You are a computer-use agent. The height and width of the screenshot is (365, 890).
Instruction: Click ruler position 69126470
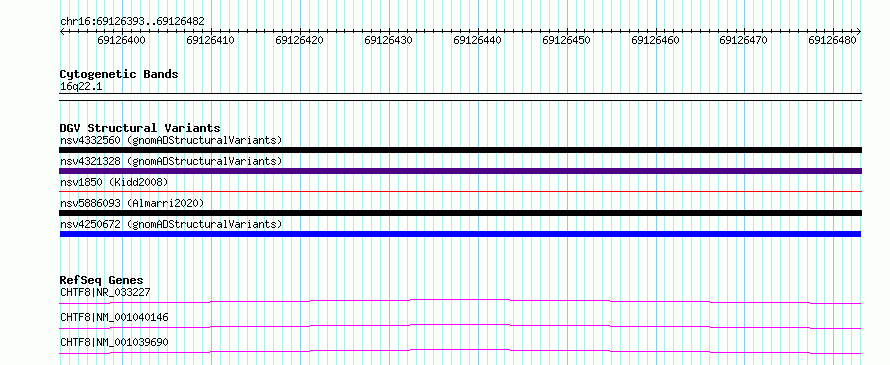coord(743,40)
